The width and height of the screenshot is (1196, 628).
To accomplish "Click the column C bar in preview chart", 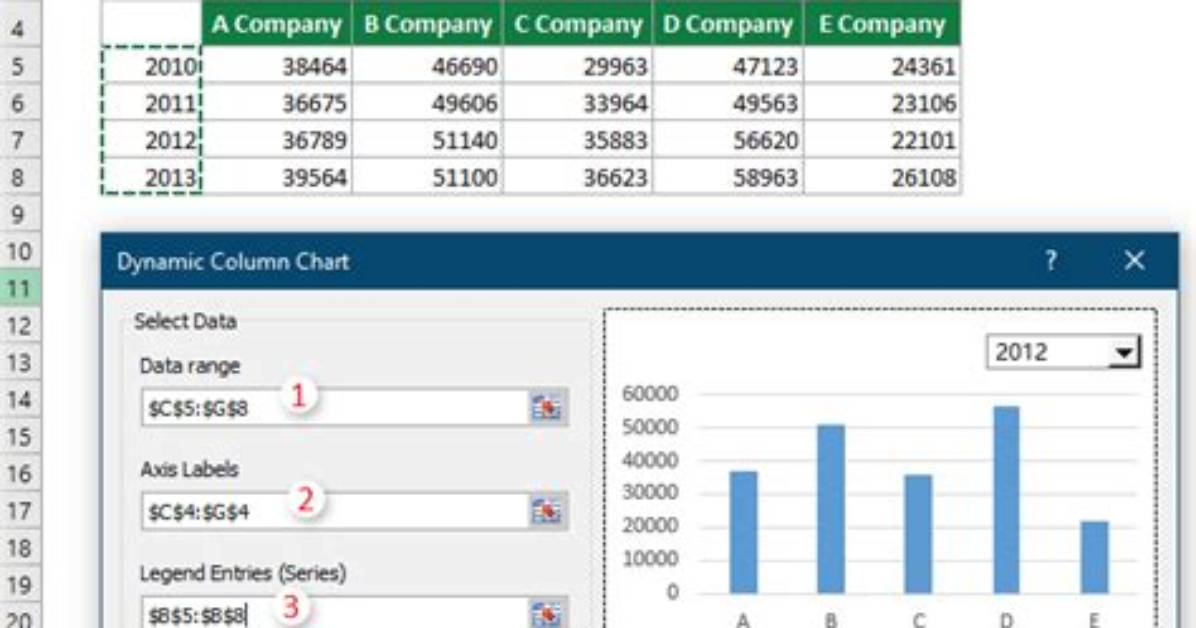I will [x=918, y=533].
